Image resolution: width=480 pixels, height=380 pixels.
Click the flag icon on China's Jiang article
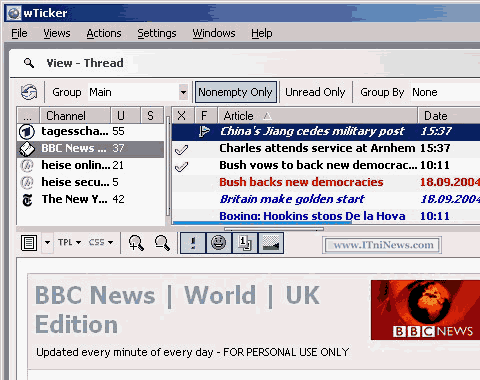pos(204,131)
